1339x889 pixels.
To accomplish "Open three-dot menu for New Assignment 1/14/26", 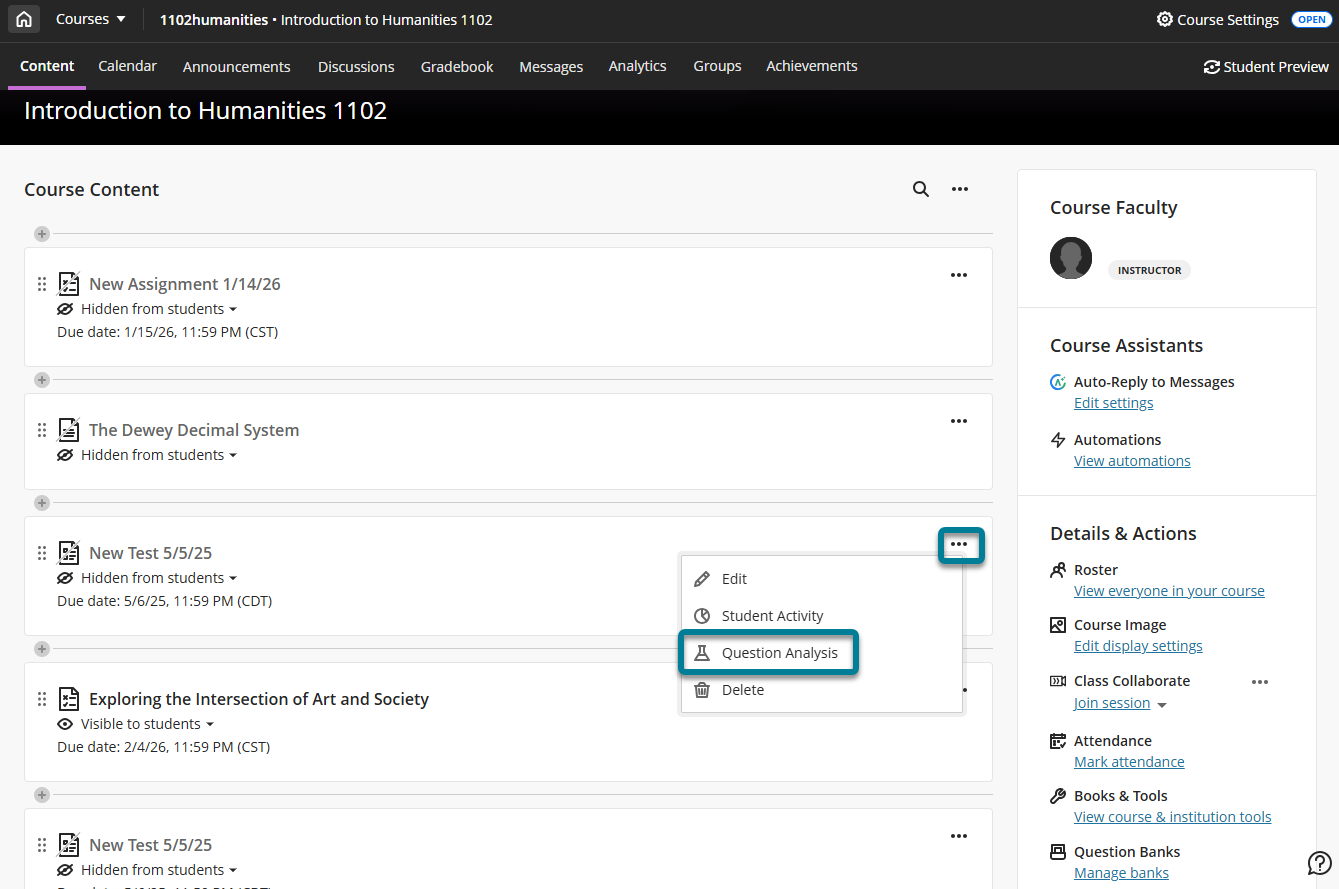I will [958, 275].
